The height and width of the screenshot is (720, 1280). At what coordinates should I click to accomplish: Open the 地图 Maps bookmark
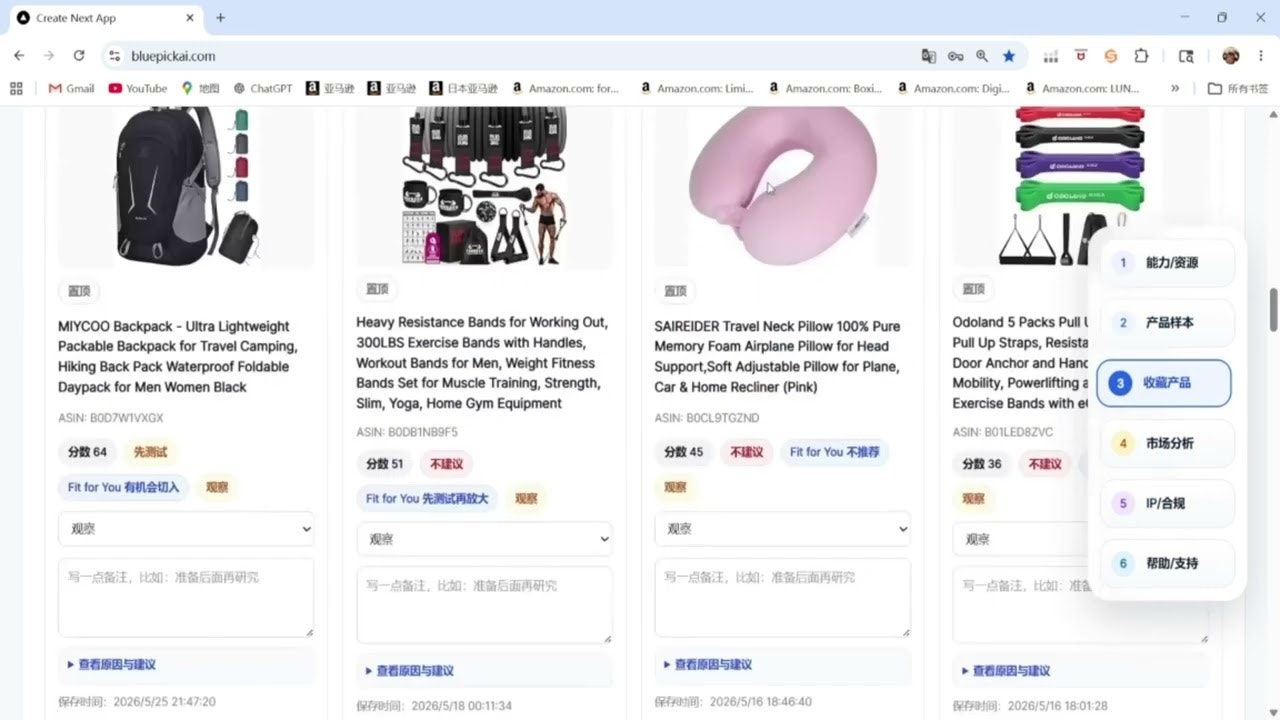coord(200,88)
